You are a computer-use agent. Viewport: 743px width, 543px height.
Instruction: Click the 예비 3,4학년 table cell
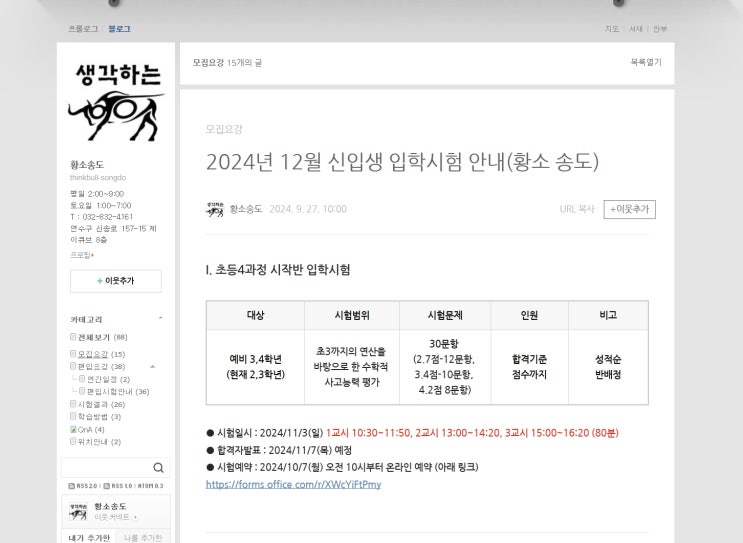(255, 367)
